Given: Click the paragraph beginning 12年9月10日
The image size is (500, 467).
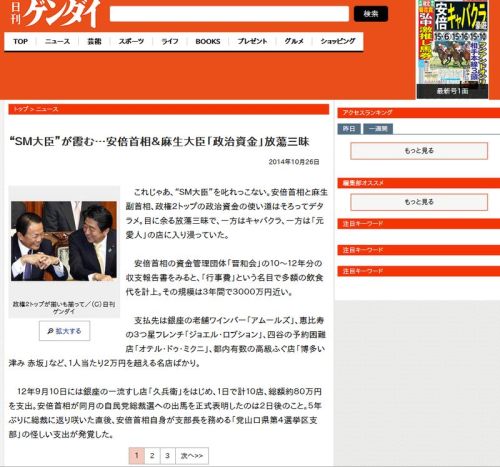Looking at the screenshot, I should (165, 413).
